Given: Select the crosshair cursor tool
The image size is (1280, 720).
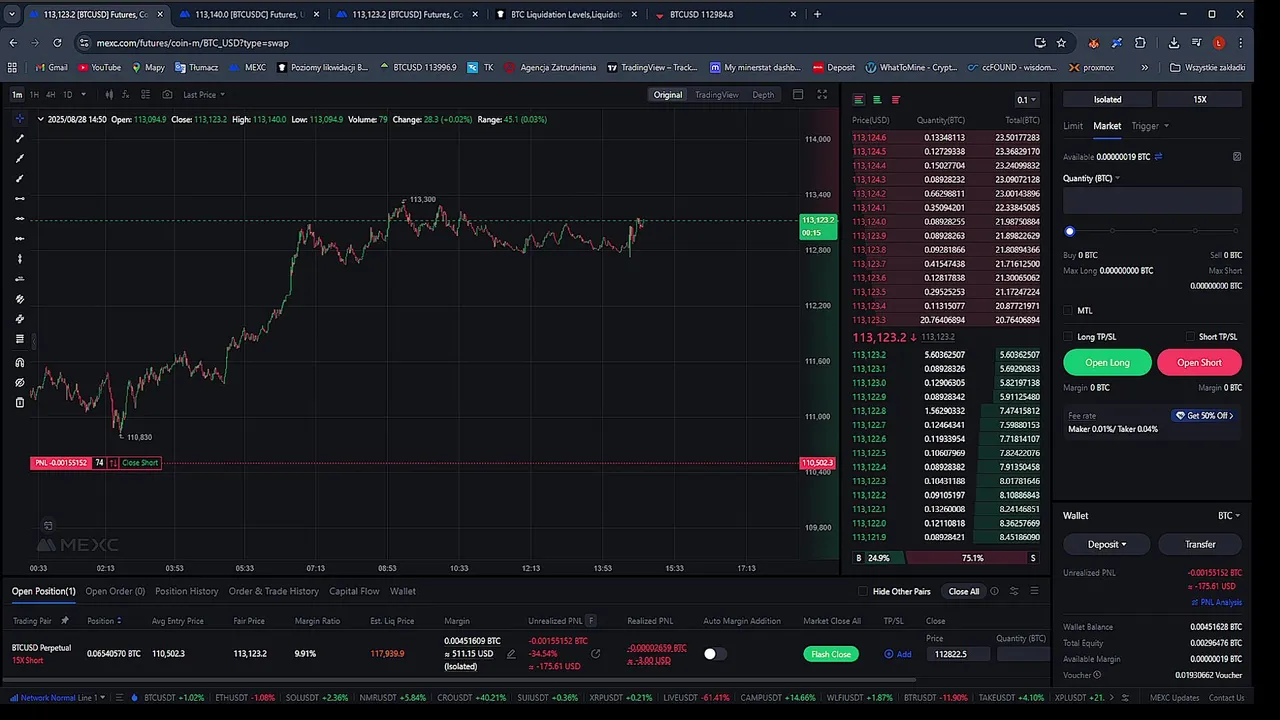Looking at the screenshot, I should click(19, 119).
